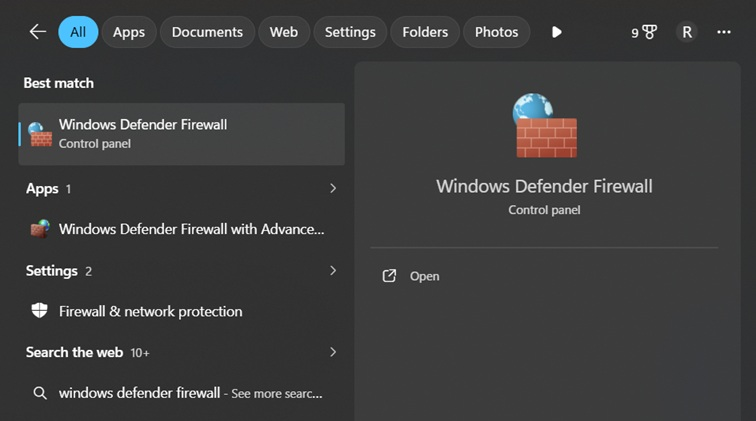Open Windows Defender Firewall with Advanced Security result
Viewport: 756px width, 421px height.
[x=181, y=229]
